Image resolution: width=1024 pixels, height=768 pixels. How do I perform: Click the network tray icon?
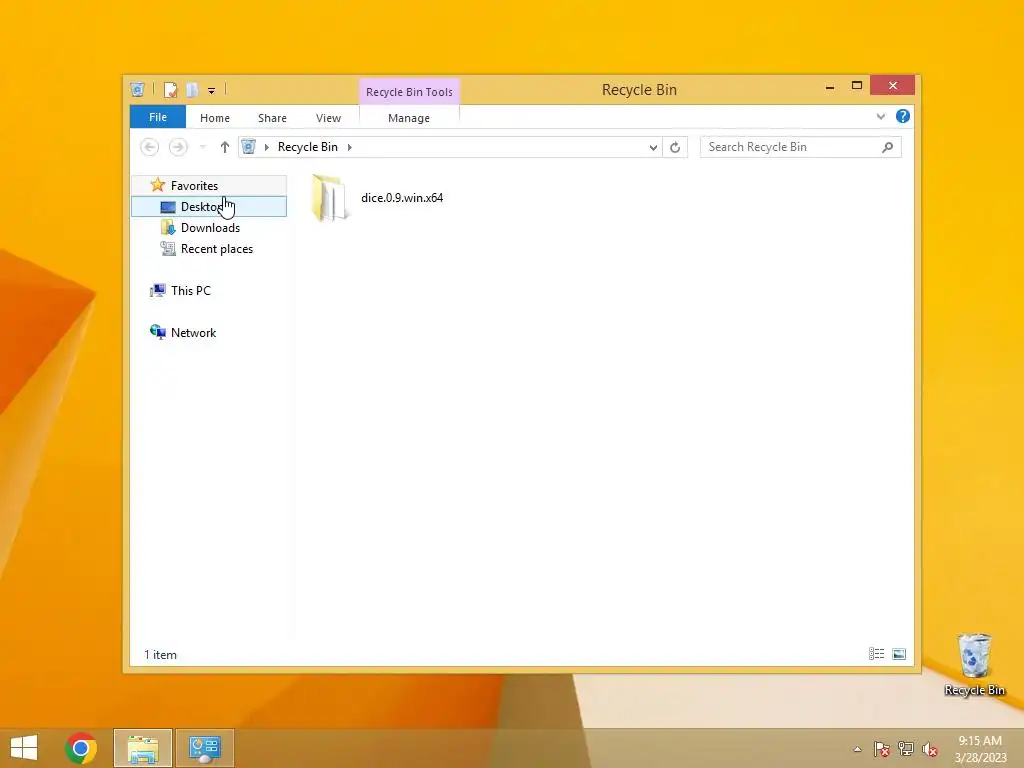coord(906,749)
